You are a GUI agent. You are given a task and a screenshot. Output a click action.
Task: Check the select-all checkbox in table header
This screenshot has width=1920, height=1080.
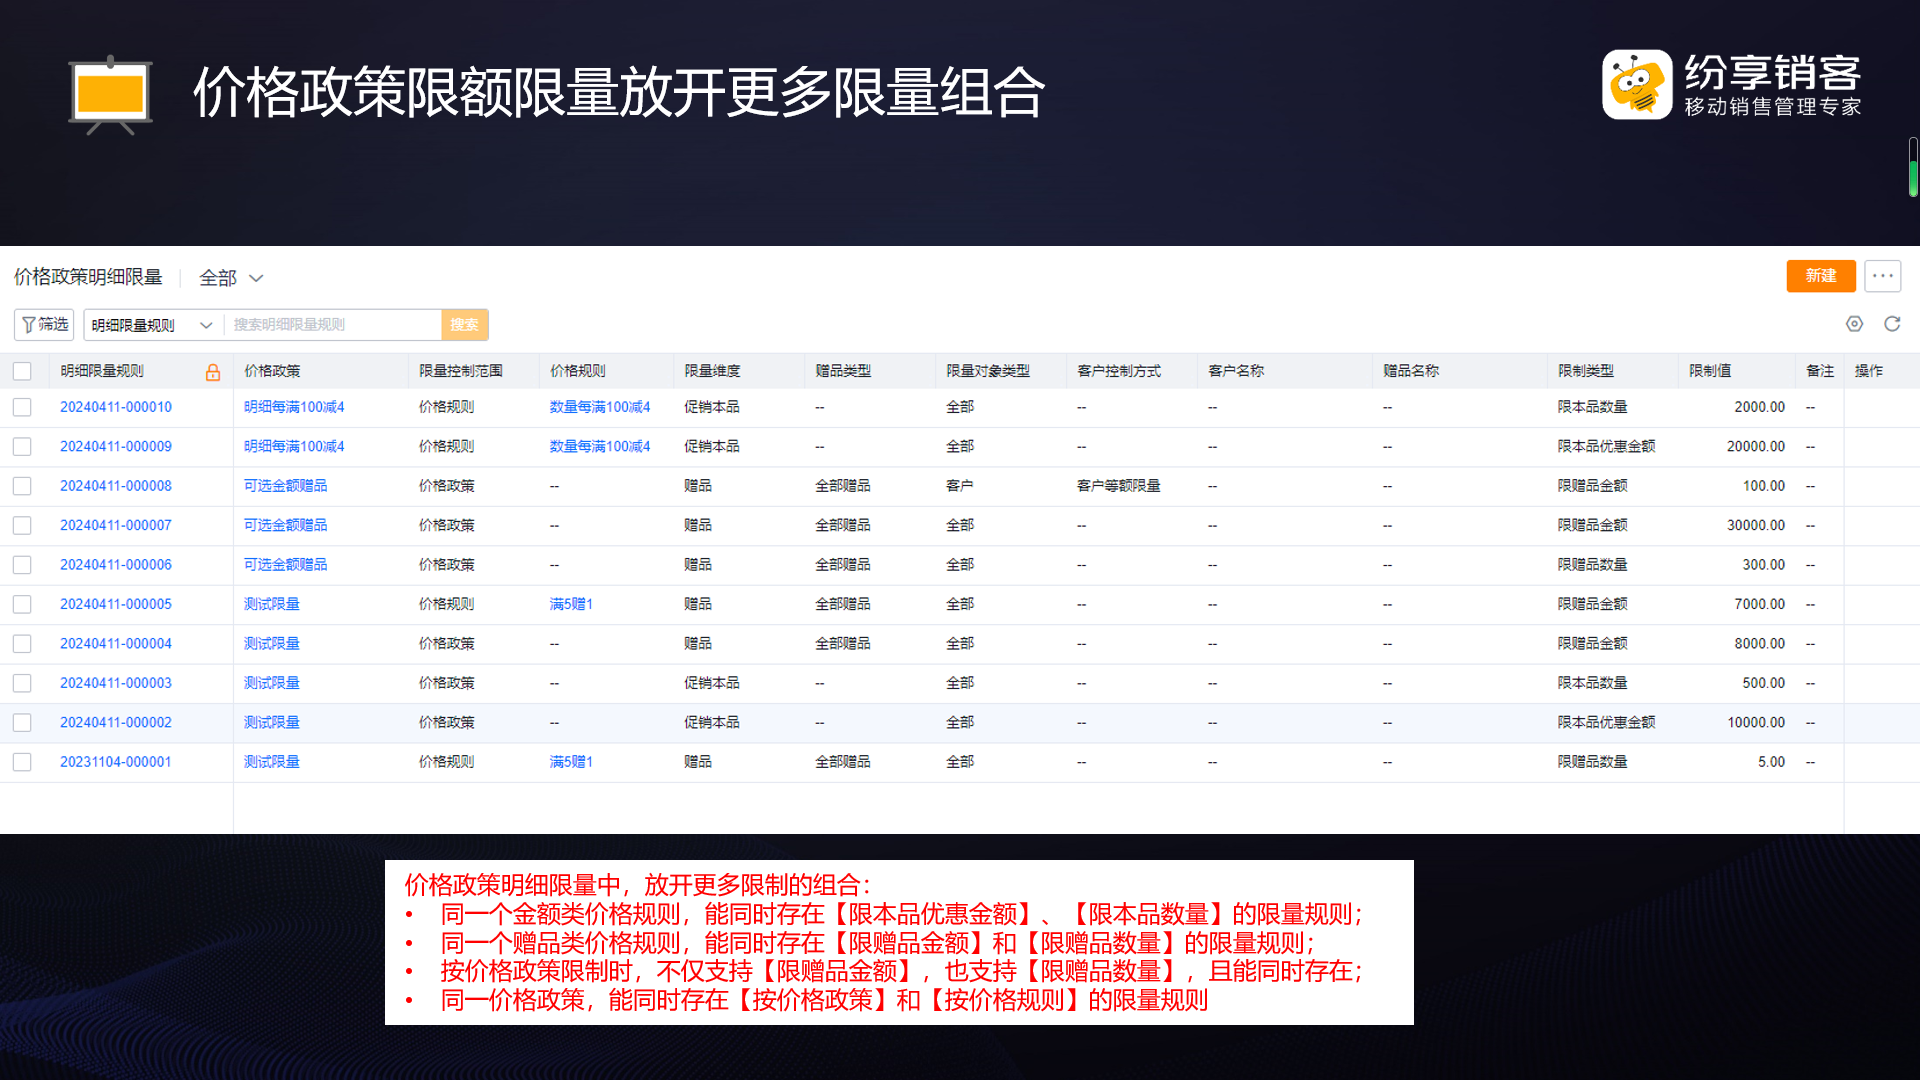click(22, 370)
